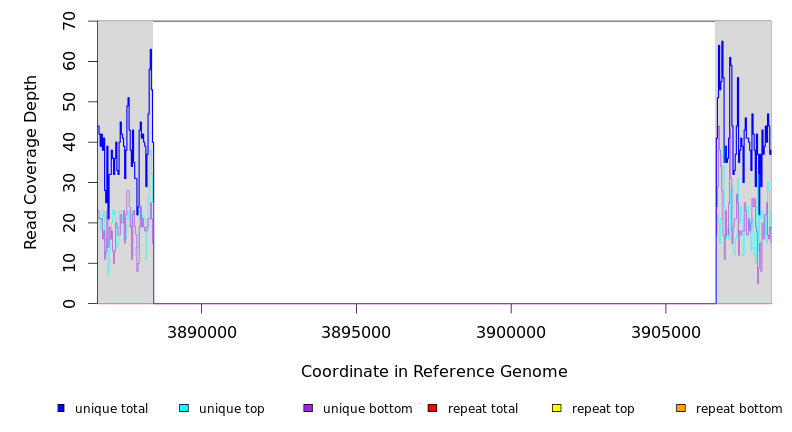The height and width of the screenshot is (432, 792).
Task: Click the purple unique bottom legend swatch
Action: pos(308,408)
